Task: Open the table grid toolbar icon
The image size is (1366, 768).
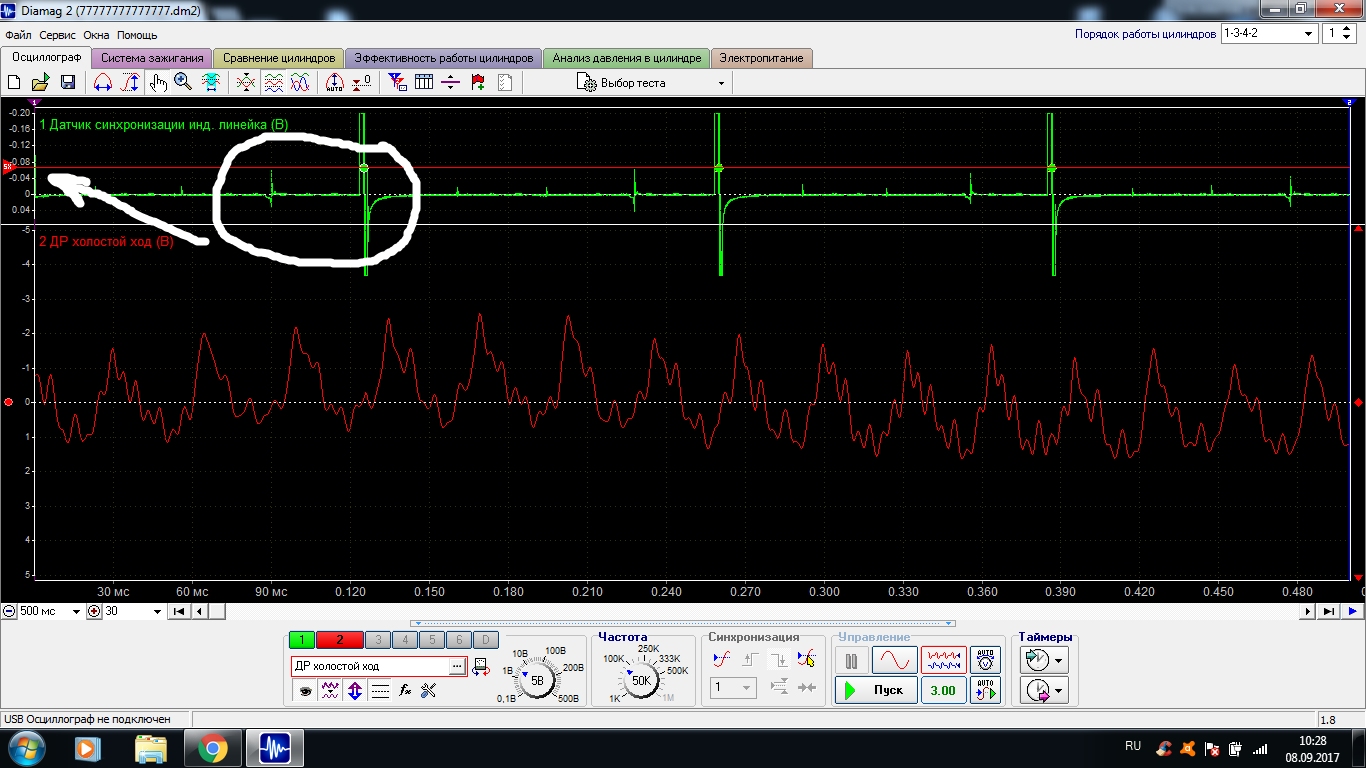Action: pyautogui.click(x=424, y=83)
